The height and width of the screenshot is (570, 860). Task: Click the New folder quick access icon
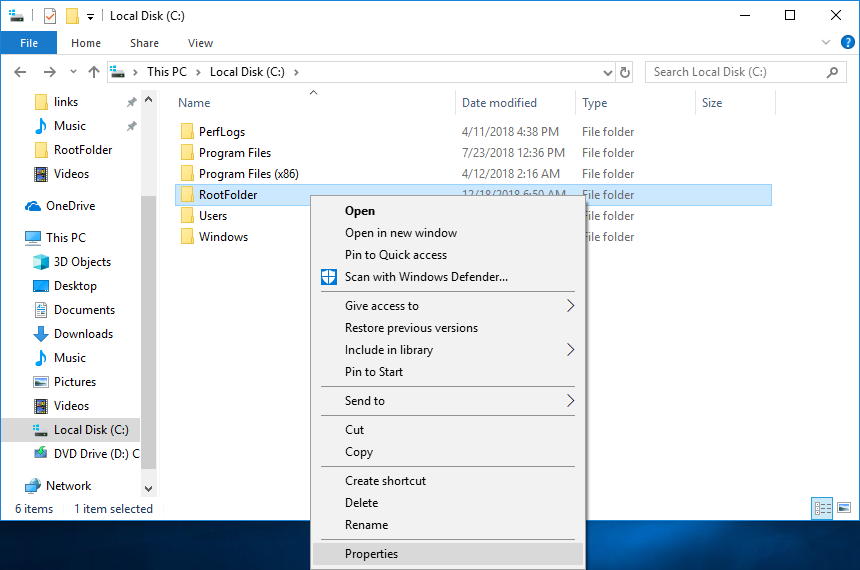(72, 16)
